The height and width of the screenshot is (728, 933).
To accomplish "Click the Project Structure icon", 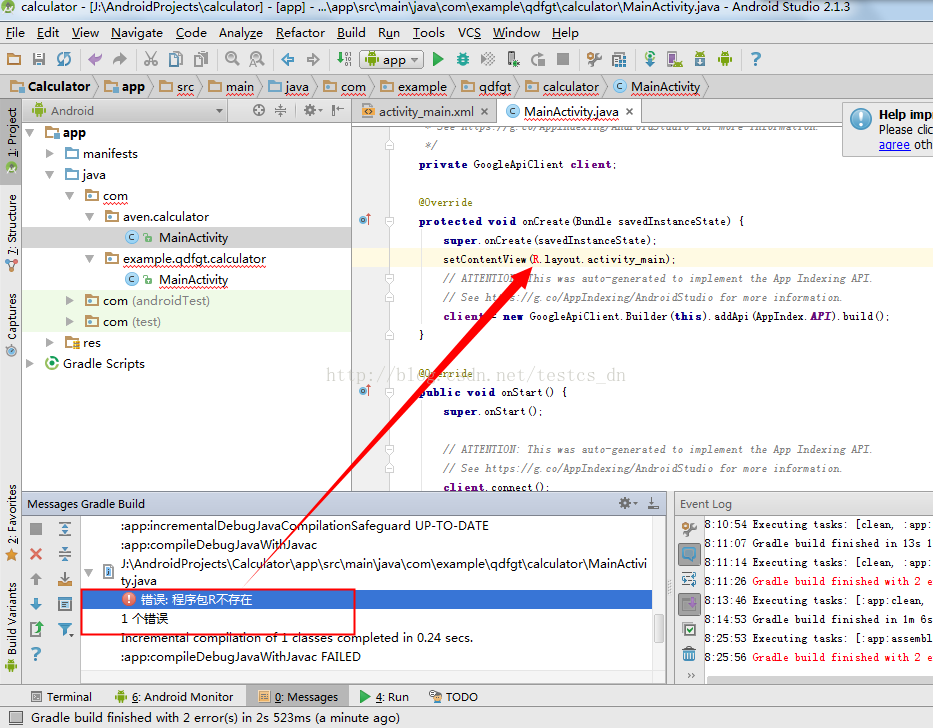I will [619, 59].
